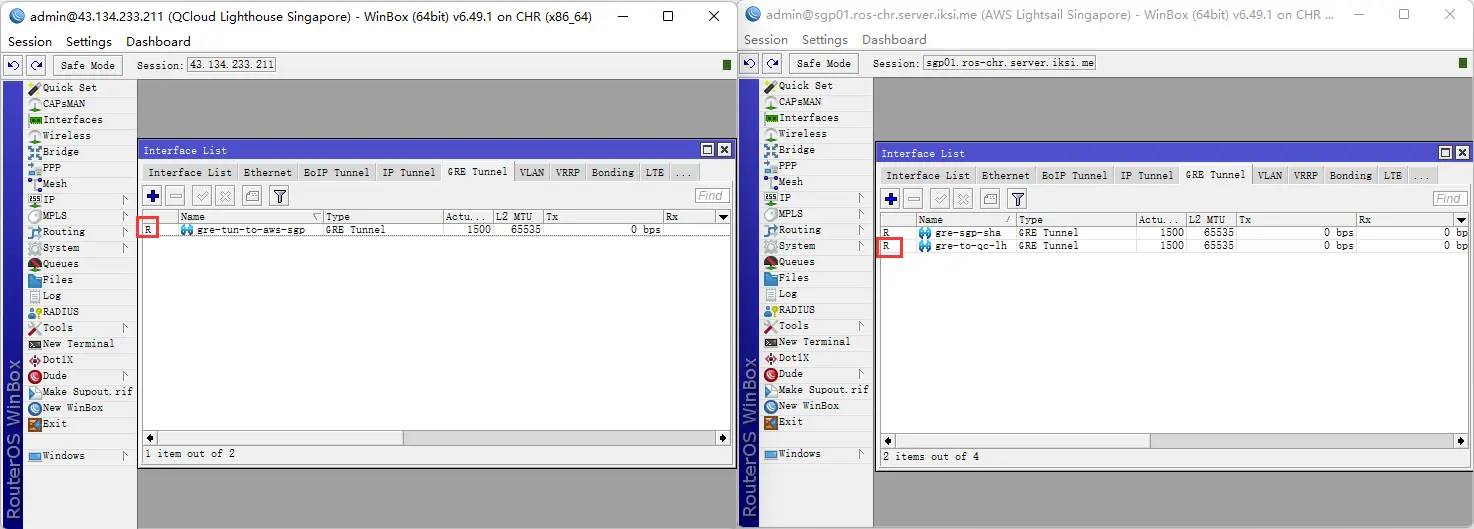Open the Settings menu in AWS window
This screenshot has height=529, width=1474.
pyautogui.click(x=825, y=39)
